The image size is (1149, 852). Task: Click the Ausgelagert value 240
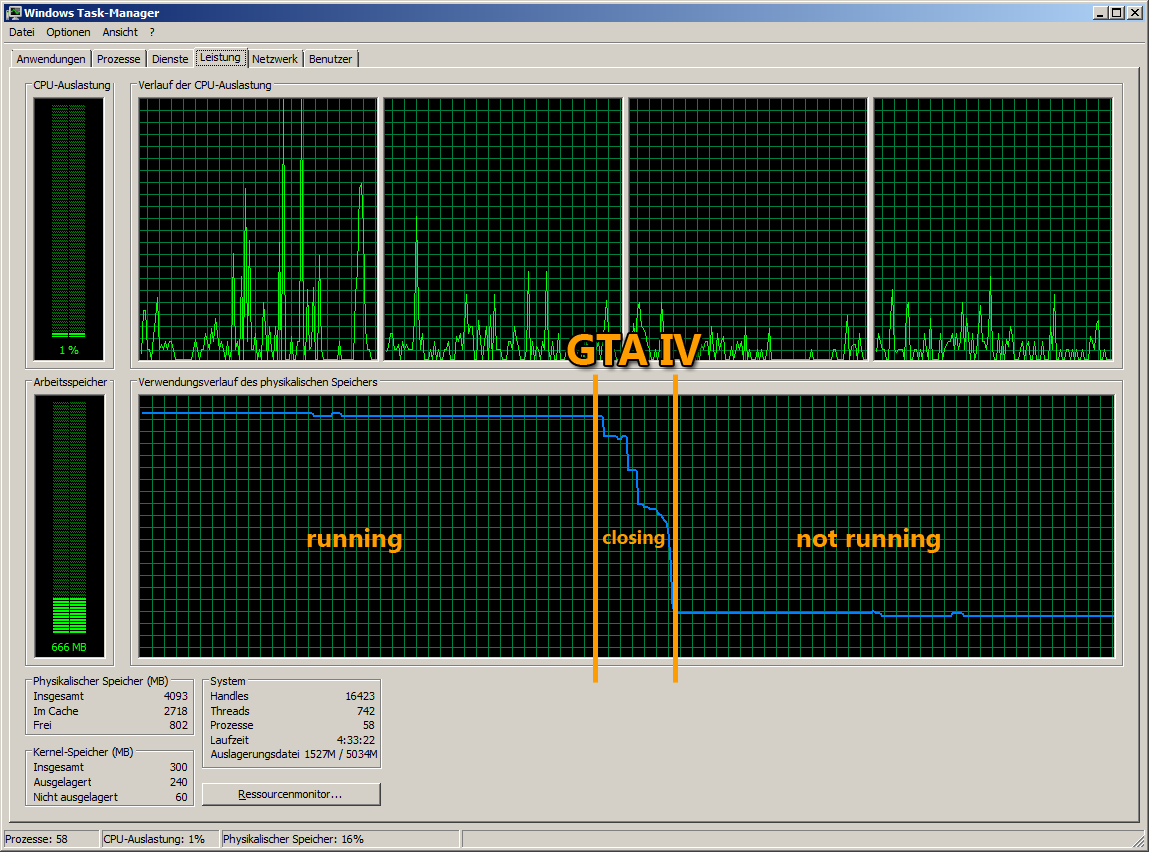click(179, 782)
